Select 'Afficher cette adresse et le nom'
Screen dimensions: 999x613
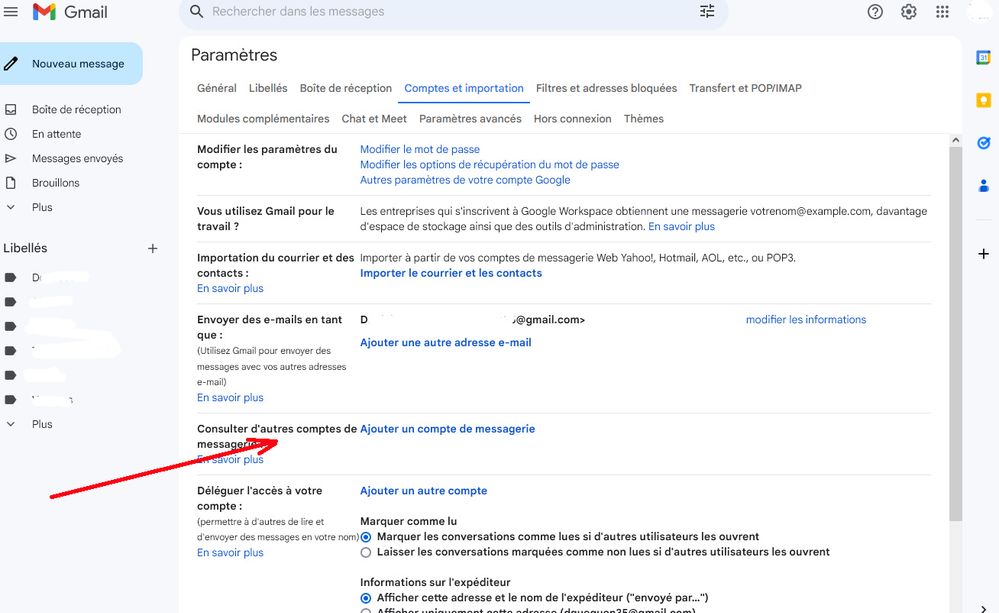click(365, 597)
